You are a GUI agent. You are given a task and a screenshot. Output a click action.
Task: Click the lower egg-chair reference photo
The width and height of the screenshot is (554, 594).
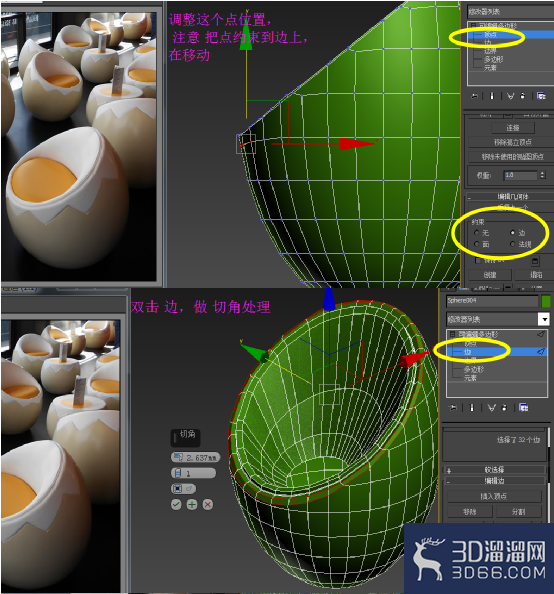61,456
